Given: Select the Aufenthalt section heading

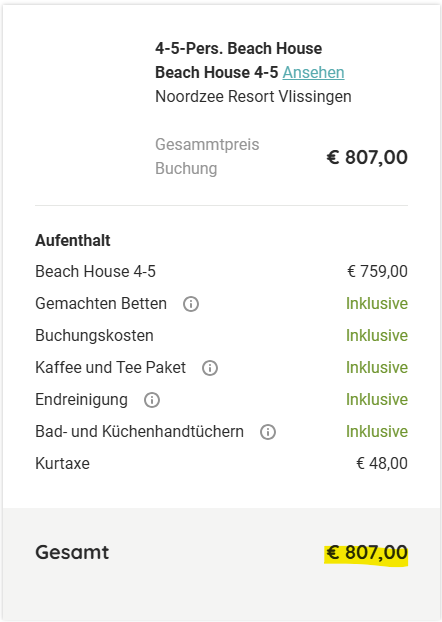Looking at the screenshot, I should [73, 240].
